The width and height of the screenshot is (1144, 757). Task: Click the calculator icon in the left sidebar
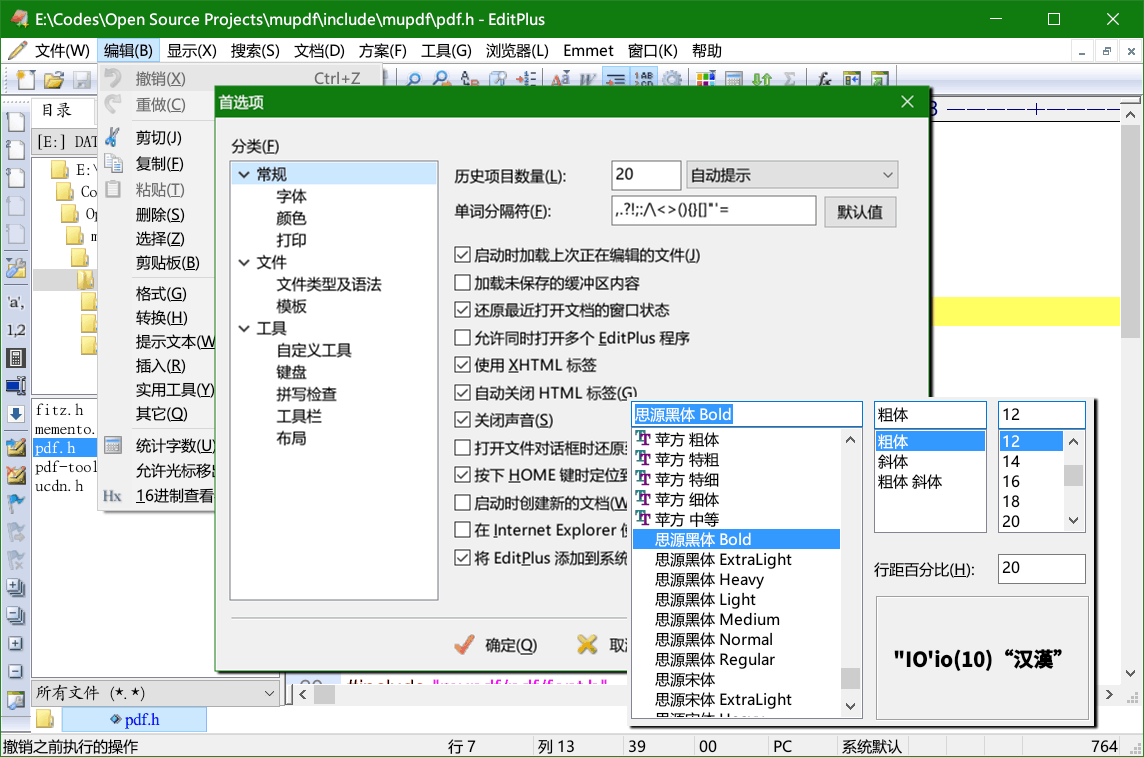tap(15, 358)
